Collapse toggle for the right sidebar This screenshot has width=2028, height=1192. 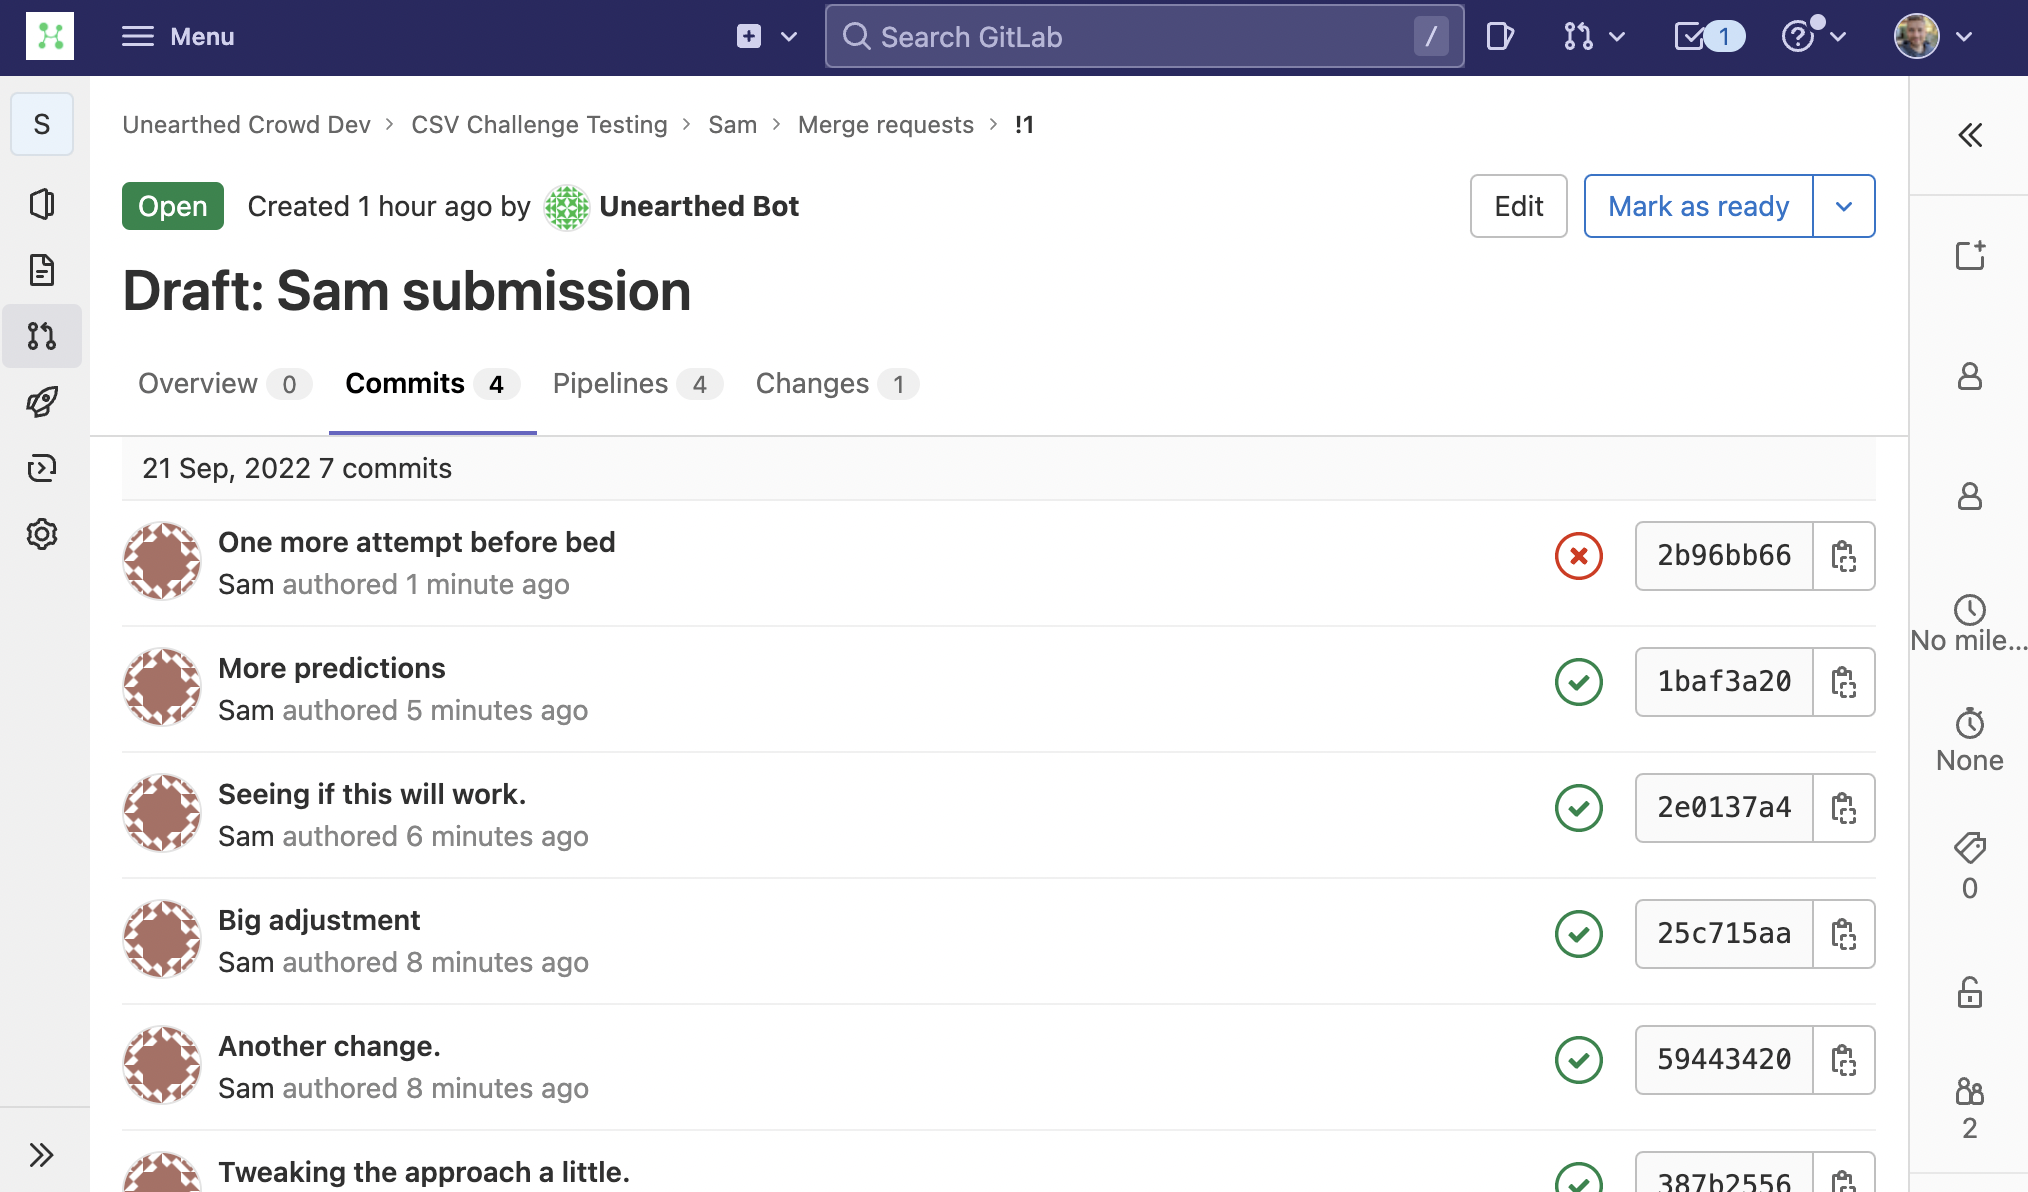(x=1969, y=135)
